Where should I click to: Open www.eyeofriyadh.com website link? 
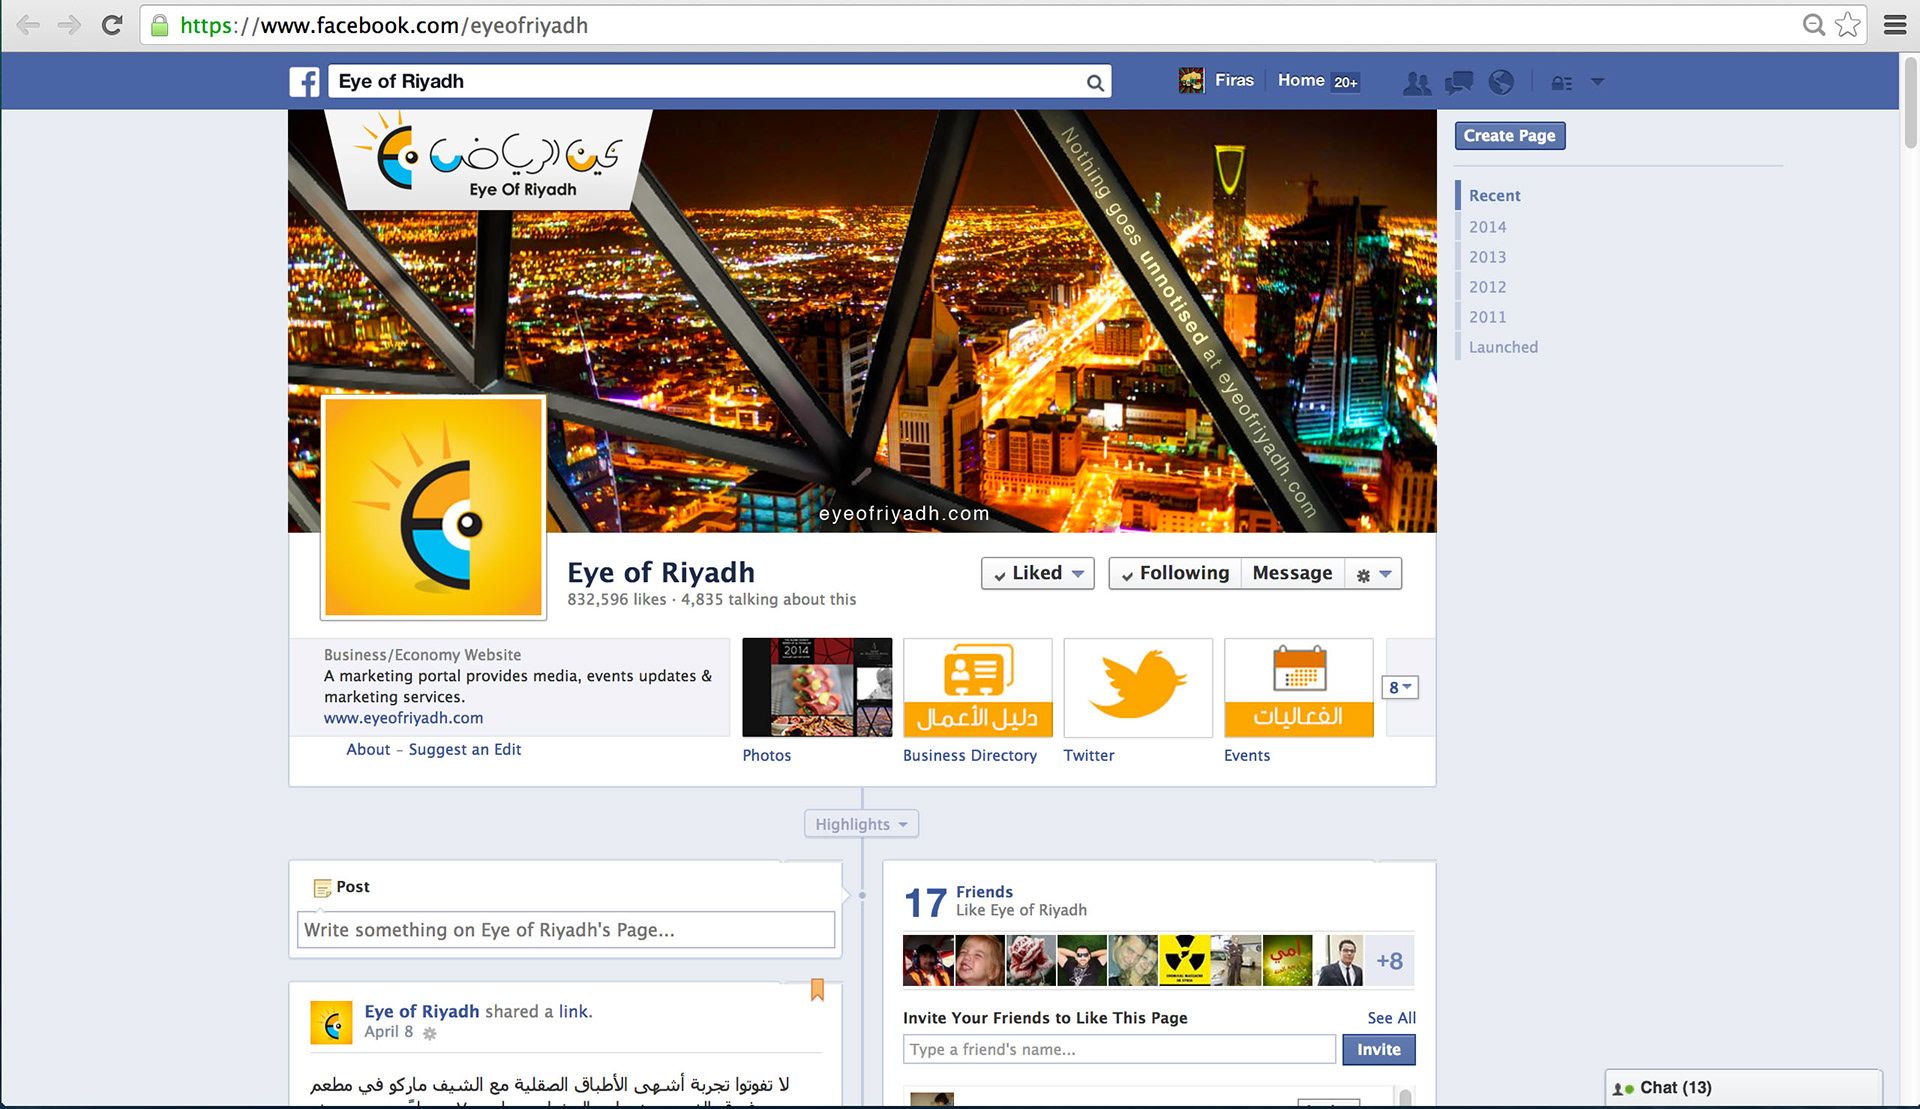pos(403,718)
